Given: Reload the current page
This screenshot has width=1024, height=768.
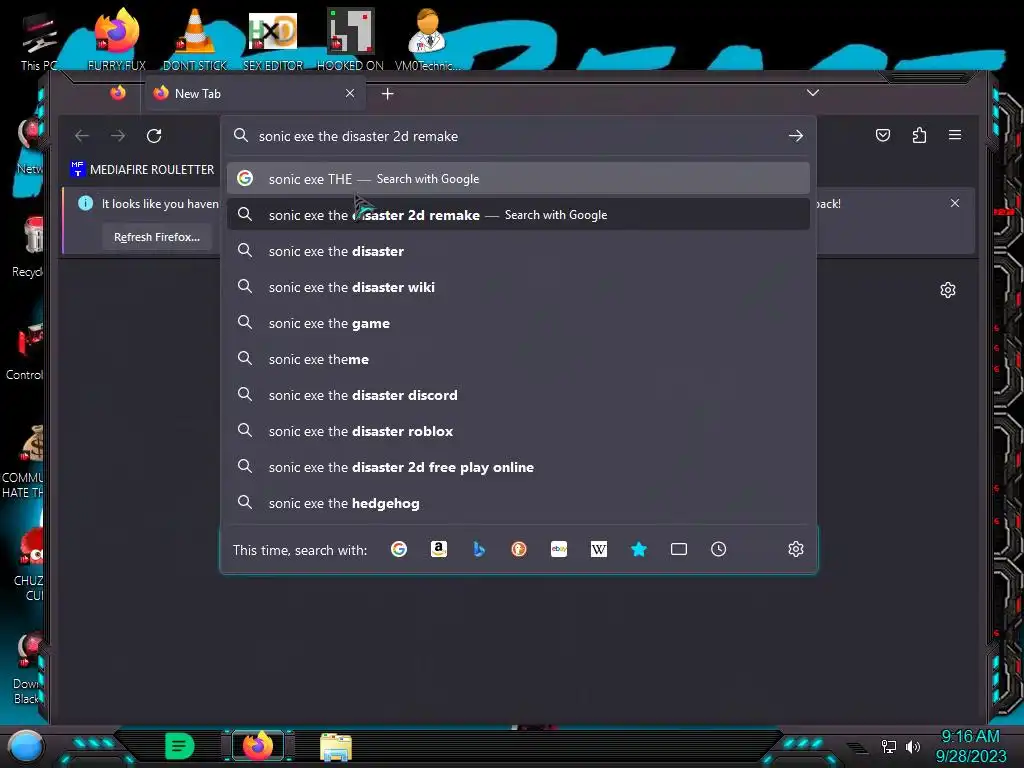Looking at the screenshot, I should [154, 136].
